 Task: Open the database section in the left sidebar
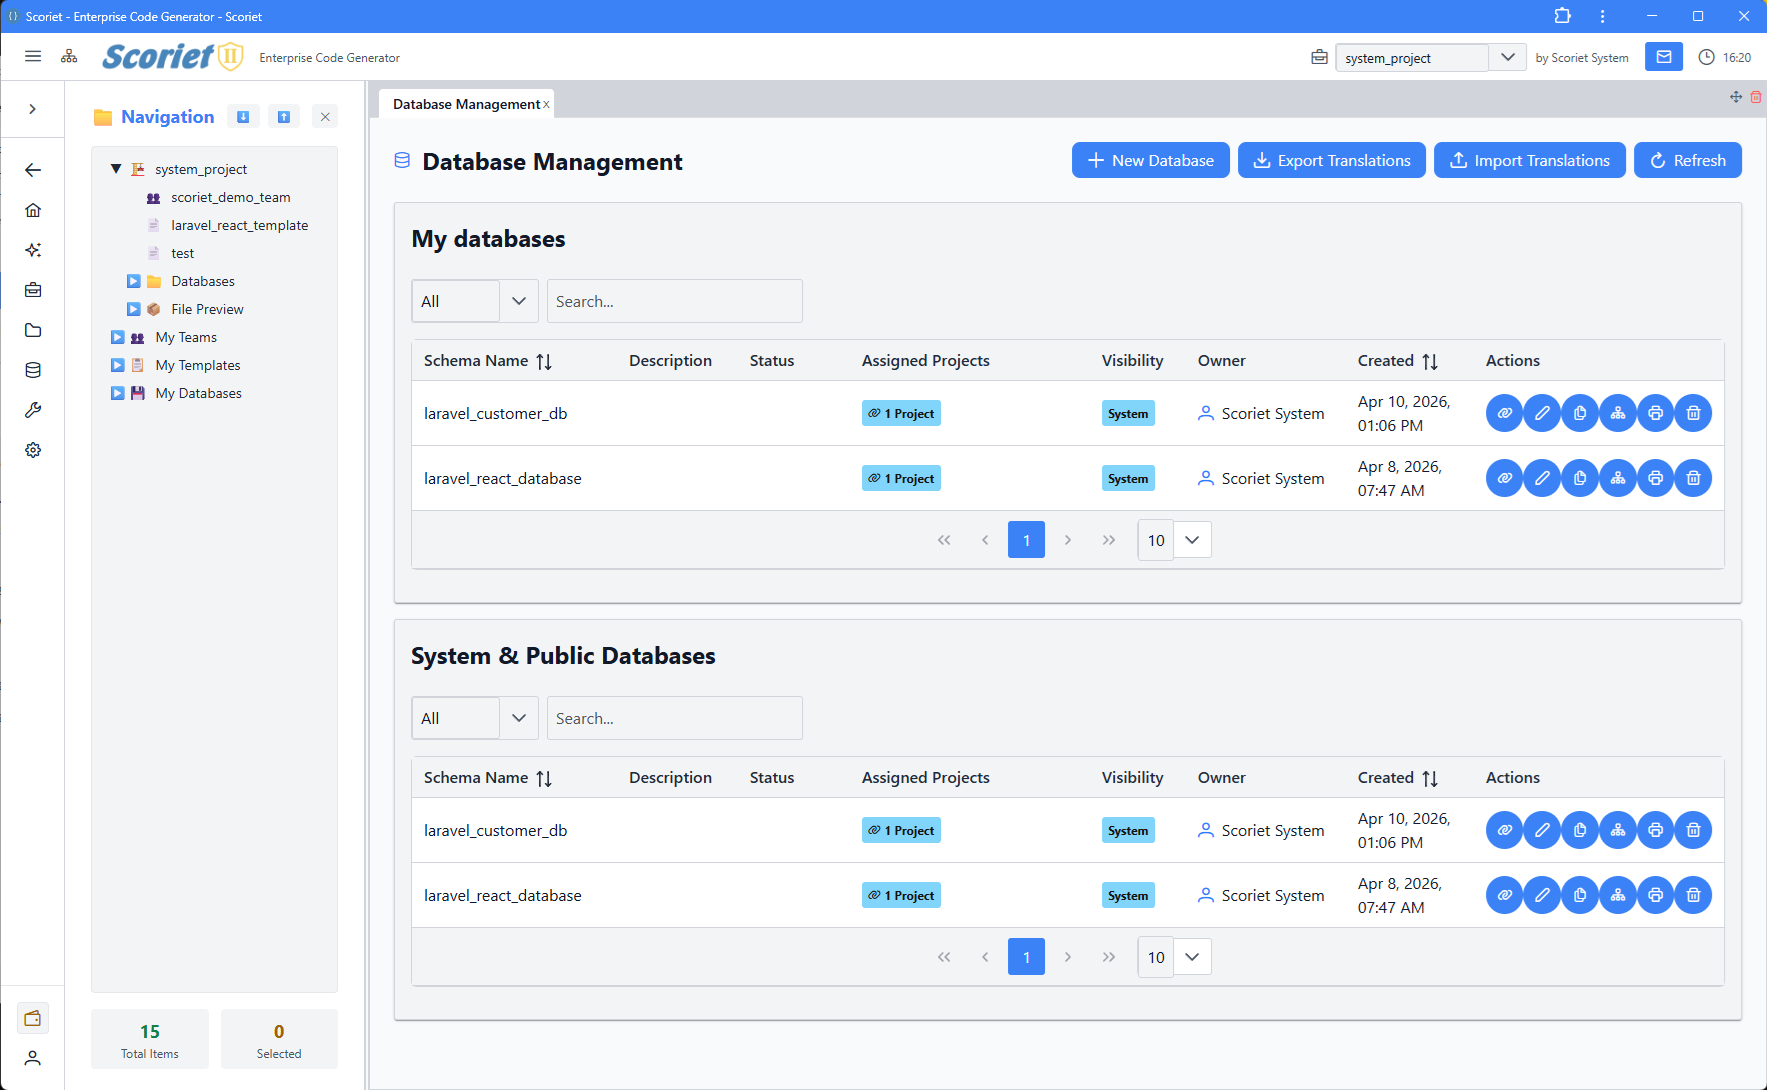(33, 370)
